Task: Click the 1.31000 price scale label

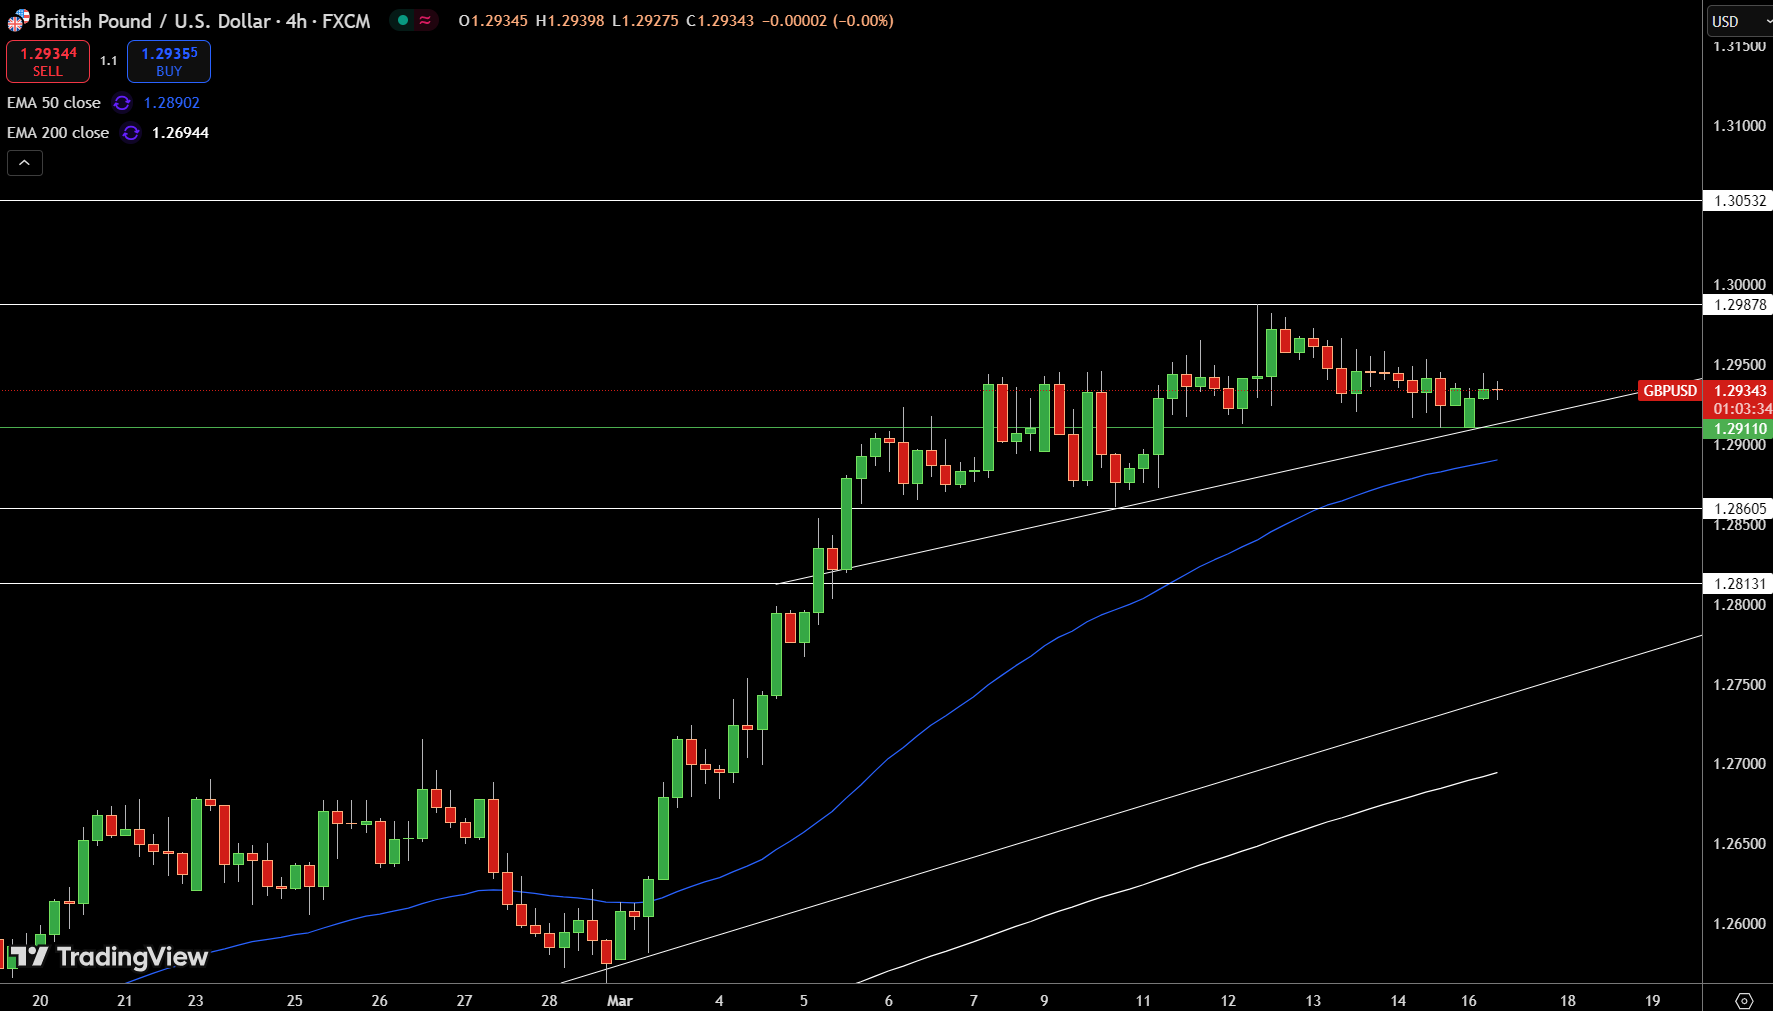Action: [1739, 126]
